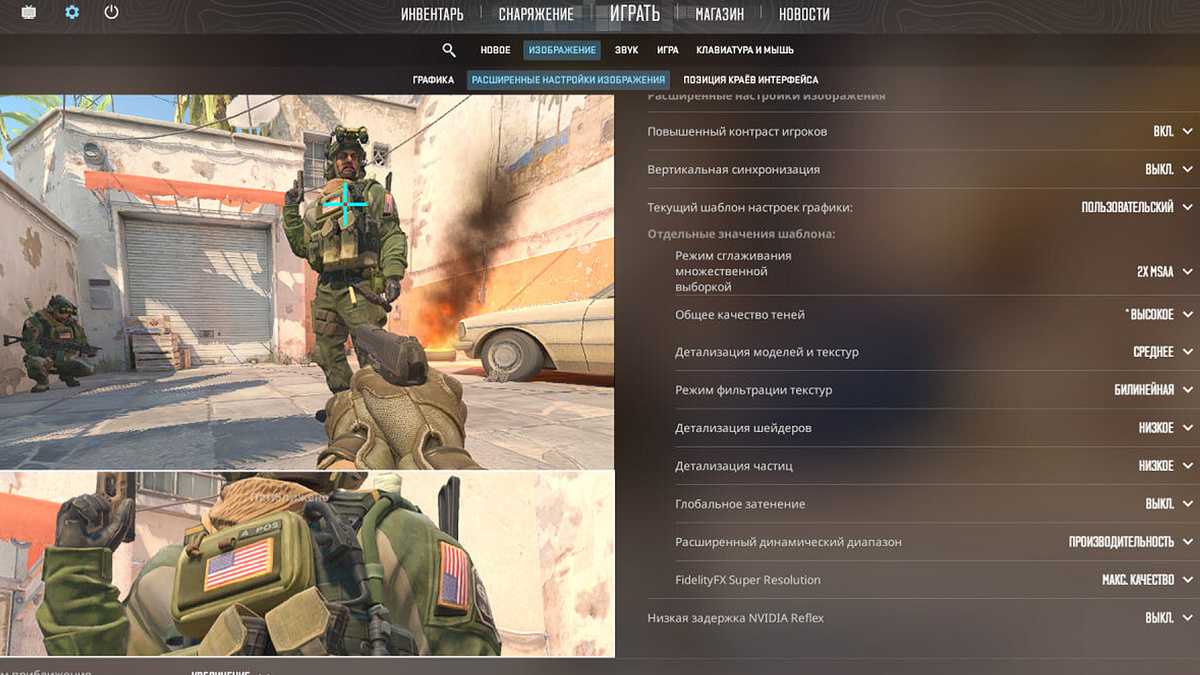Click Режим сглаживания множественной выборкой label
This screenshot has width=1200, height=675.
pos(733,271)
